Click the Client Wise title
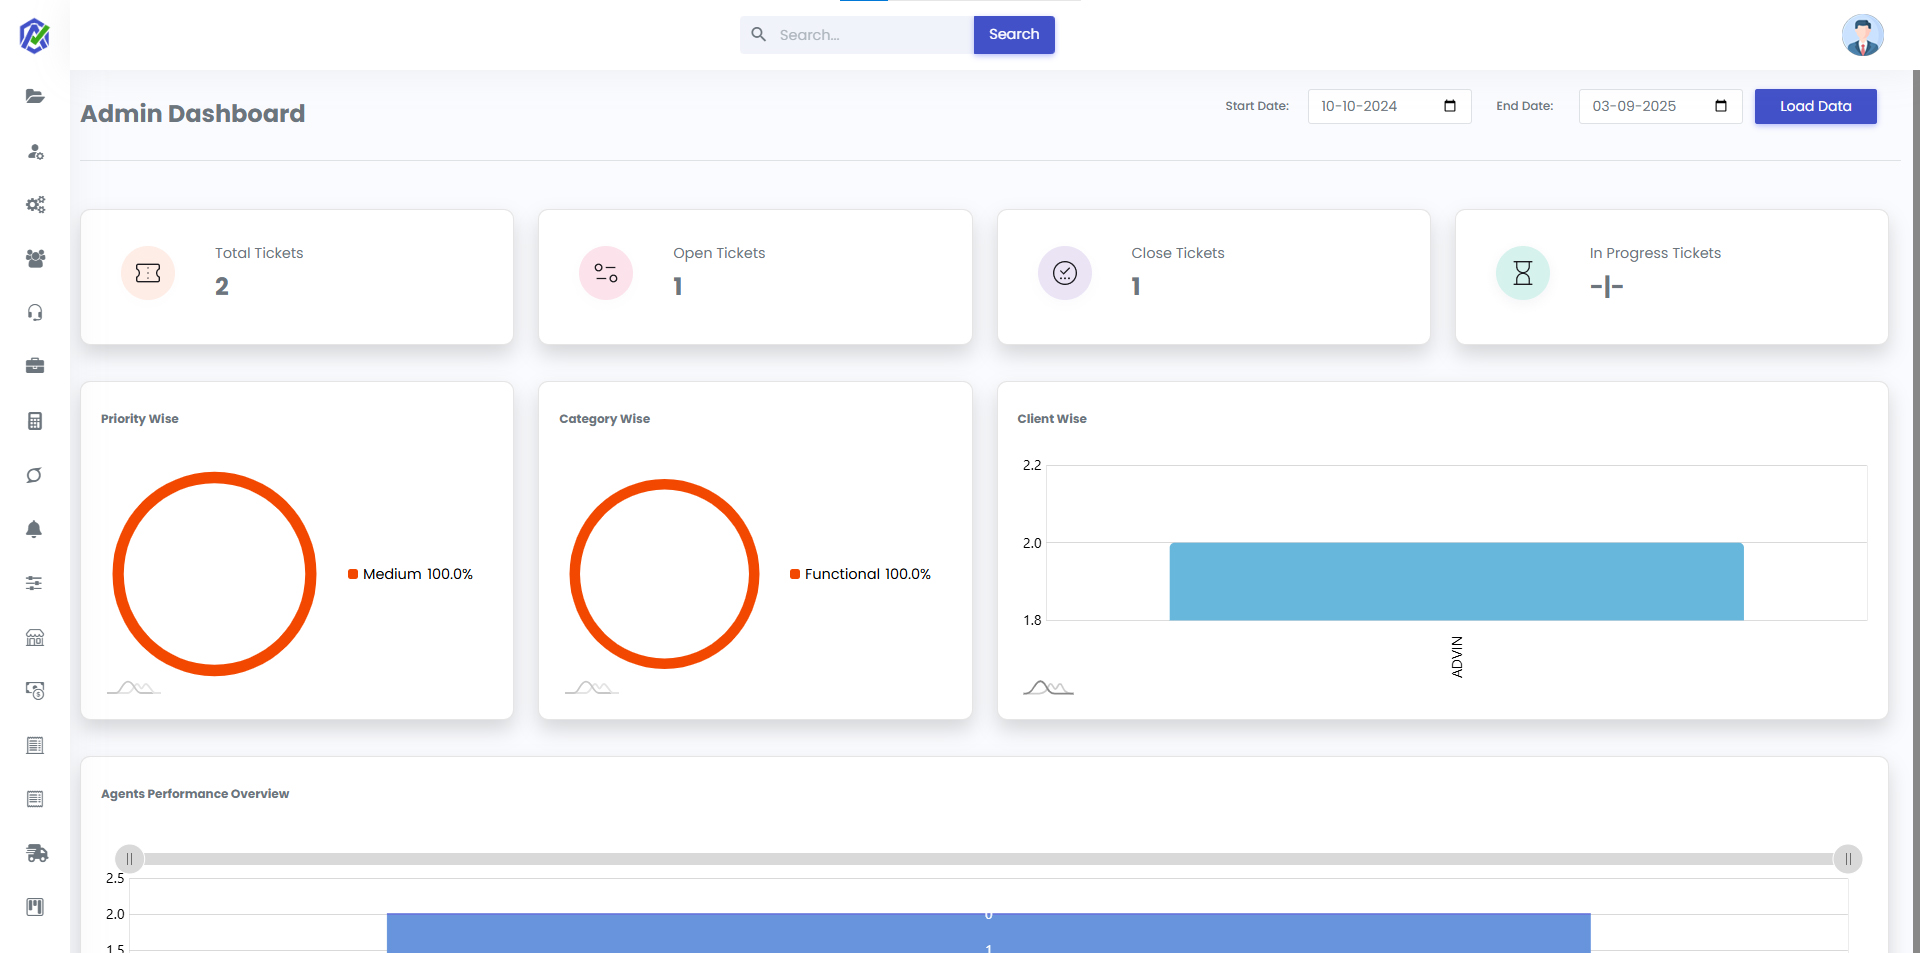The width and height of the screenshot is (1920, 953). coord(1052,419)
